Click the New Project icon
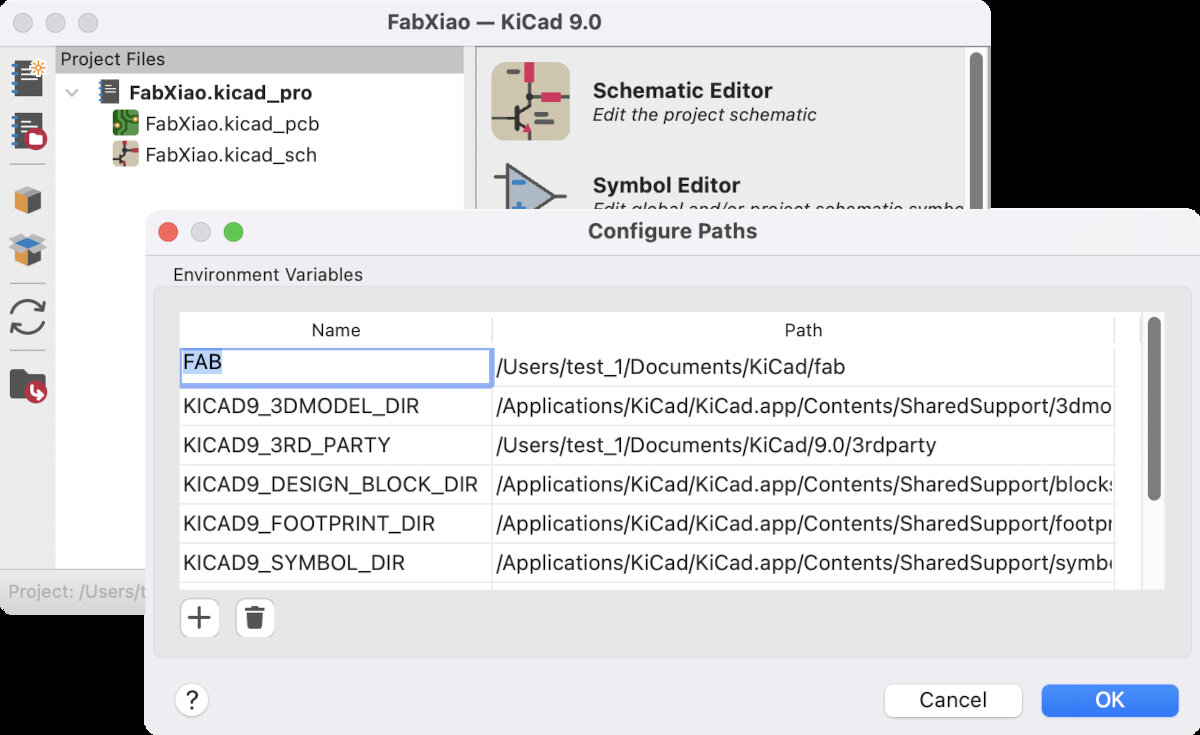 point(28,78)
